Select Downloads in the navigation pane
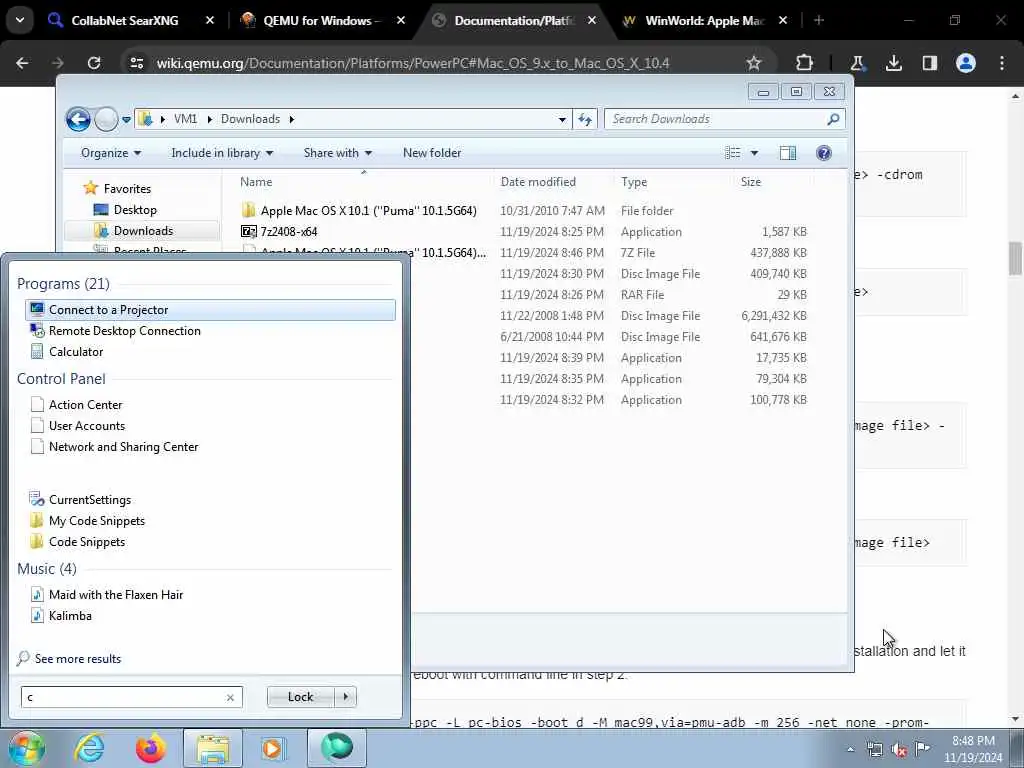The height and width of the screenshot is (768, 1024). coord(142,231)
